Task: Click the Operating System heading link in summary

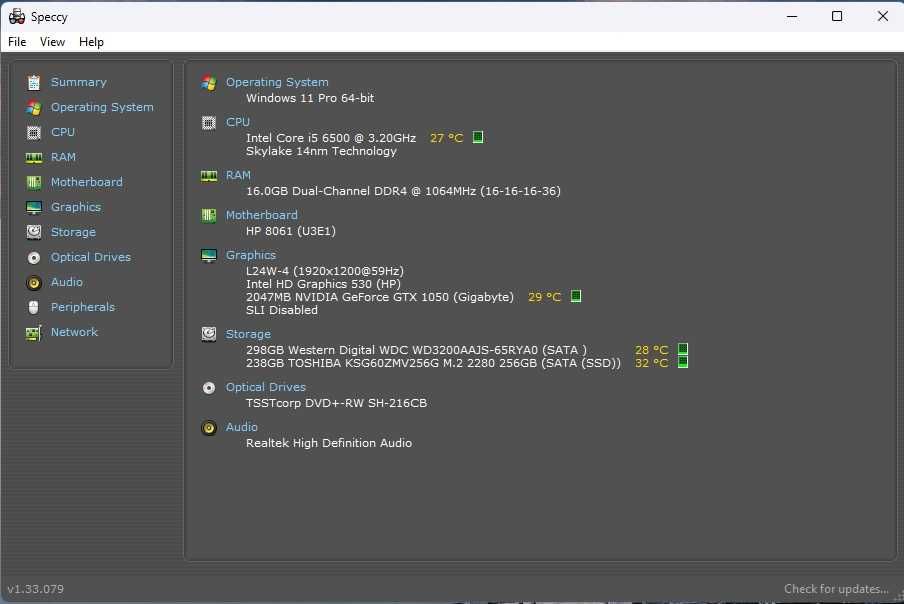Action: 277,82
